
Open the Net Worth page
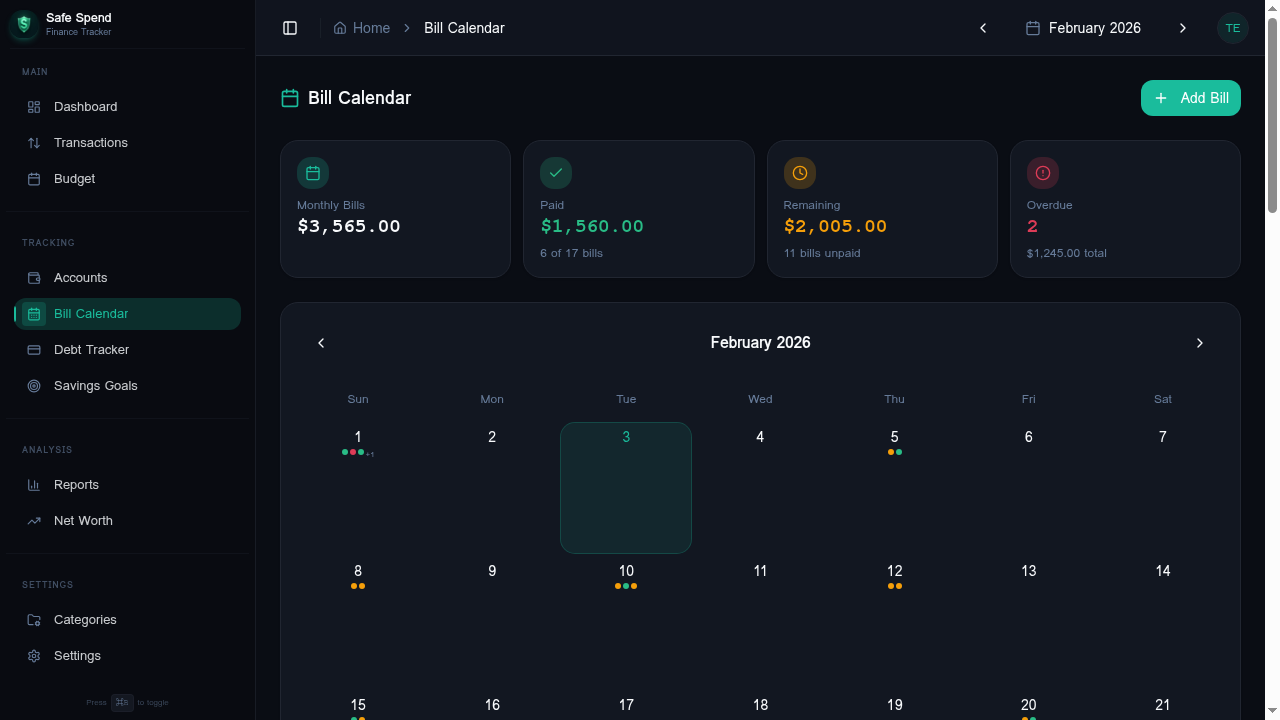83,520
